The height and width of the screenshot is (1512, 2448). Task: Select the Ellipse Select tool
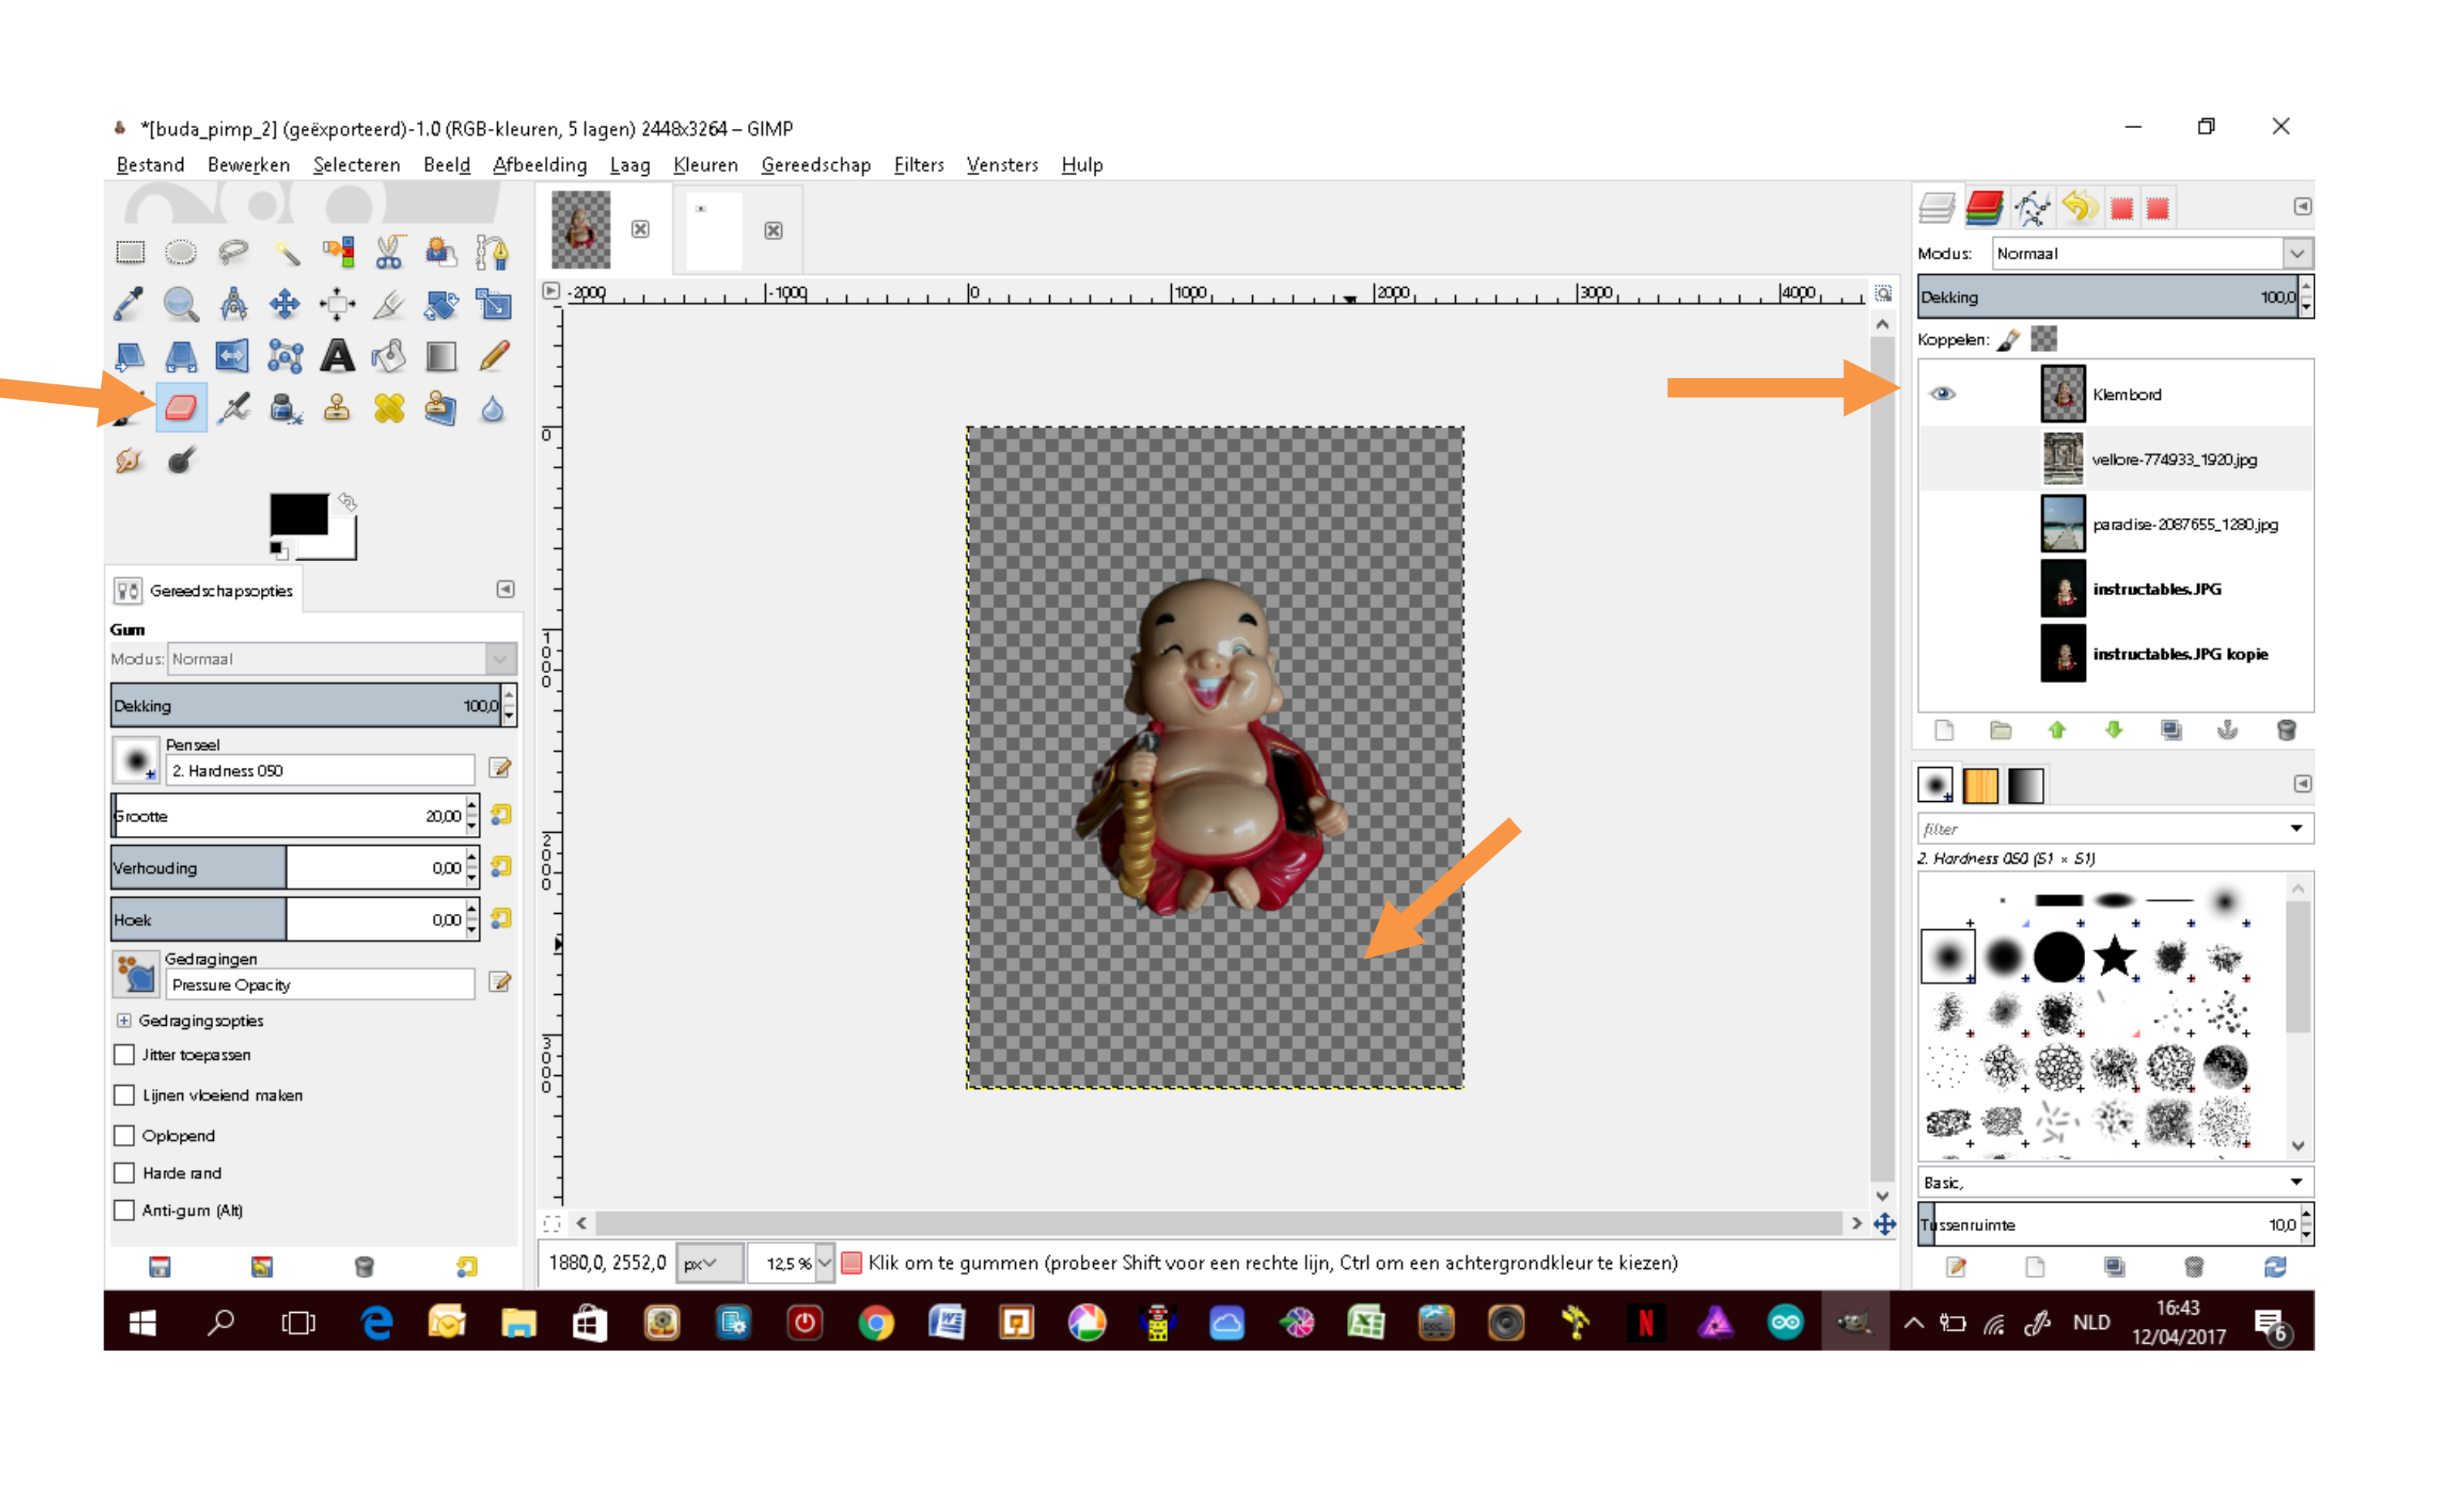pos(181,251)
